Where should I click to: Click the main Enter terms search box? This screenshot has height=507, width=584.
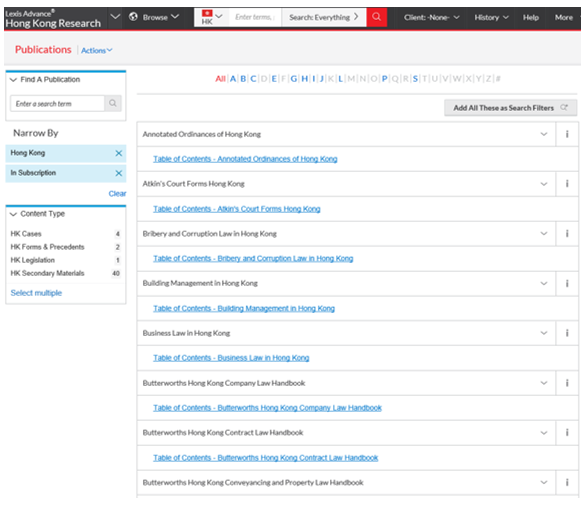tap(254, 17)
